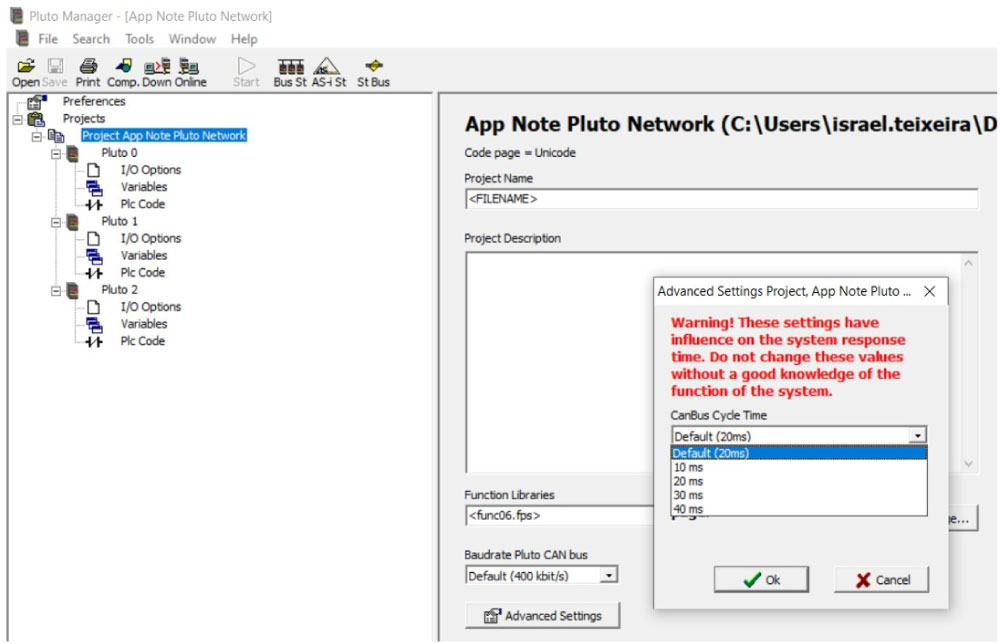This screenshot has width=1000, height=644.
Task: Collapse the Pluto 2 tree node
Action: point(56,290)
